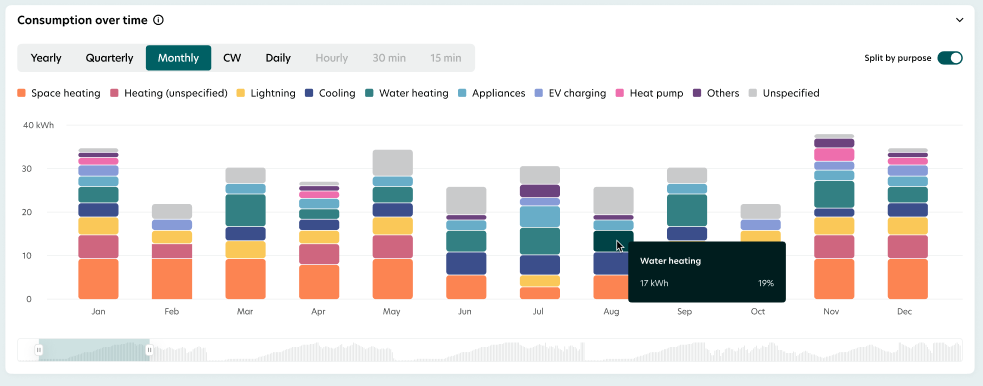
Task: Open the Daily interval view
Action: point(278,58)
